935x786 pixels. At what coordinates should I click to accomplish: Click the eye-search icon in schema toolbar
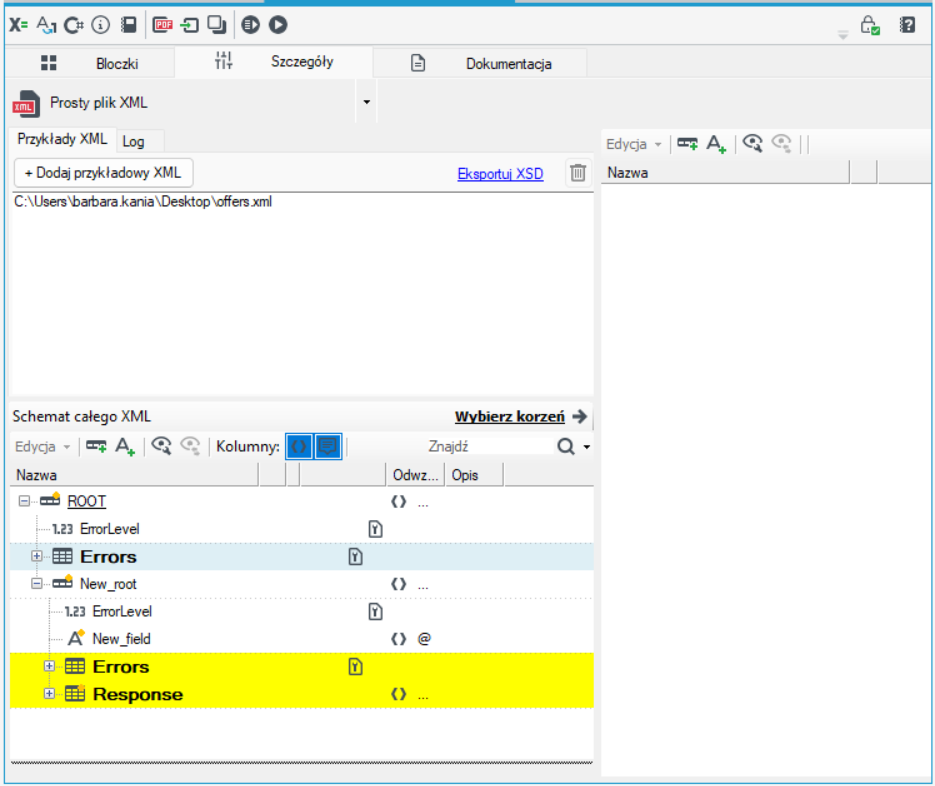tap(161, 446)
